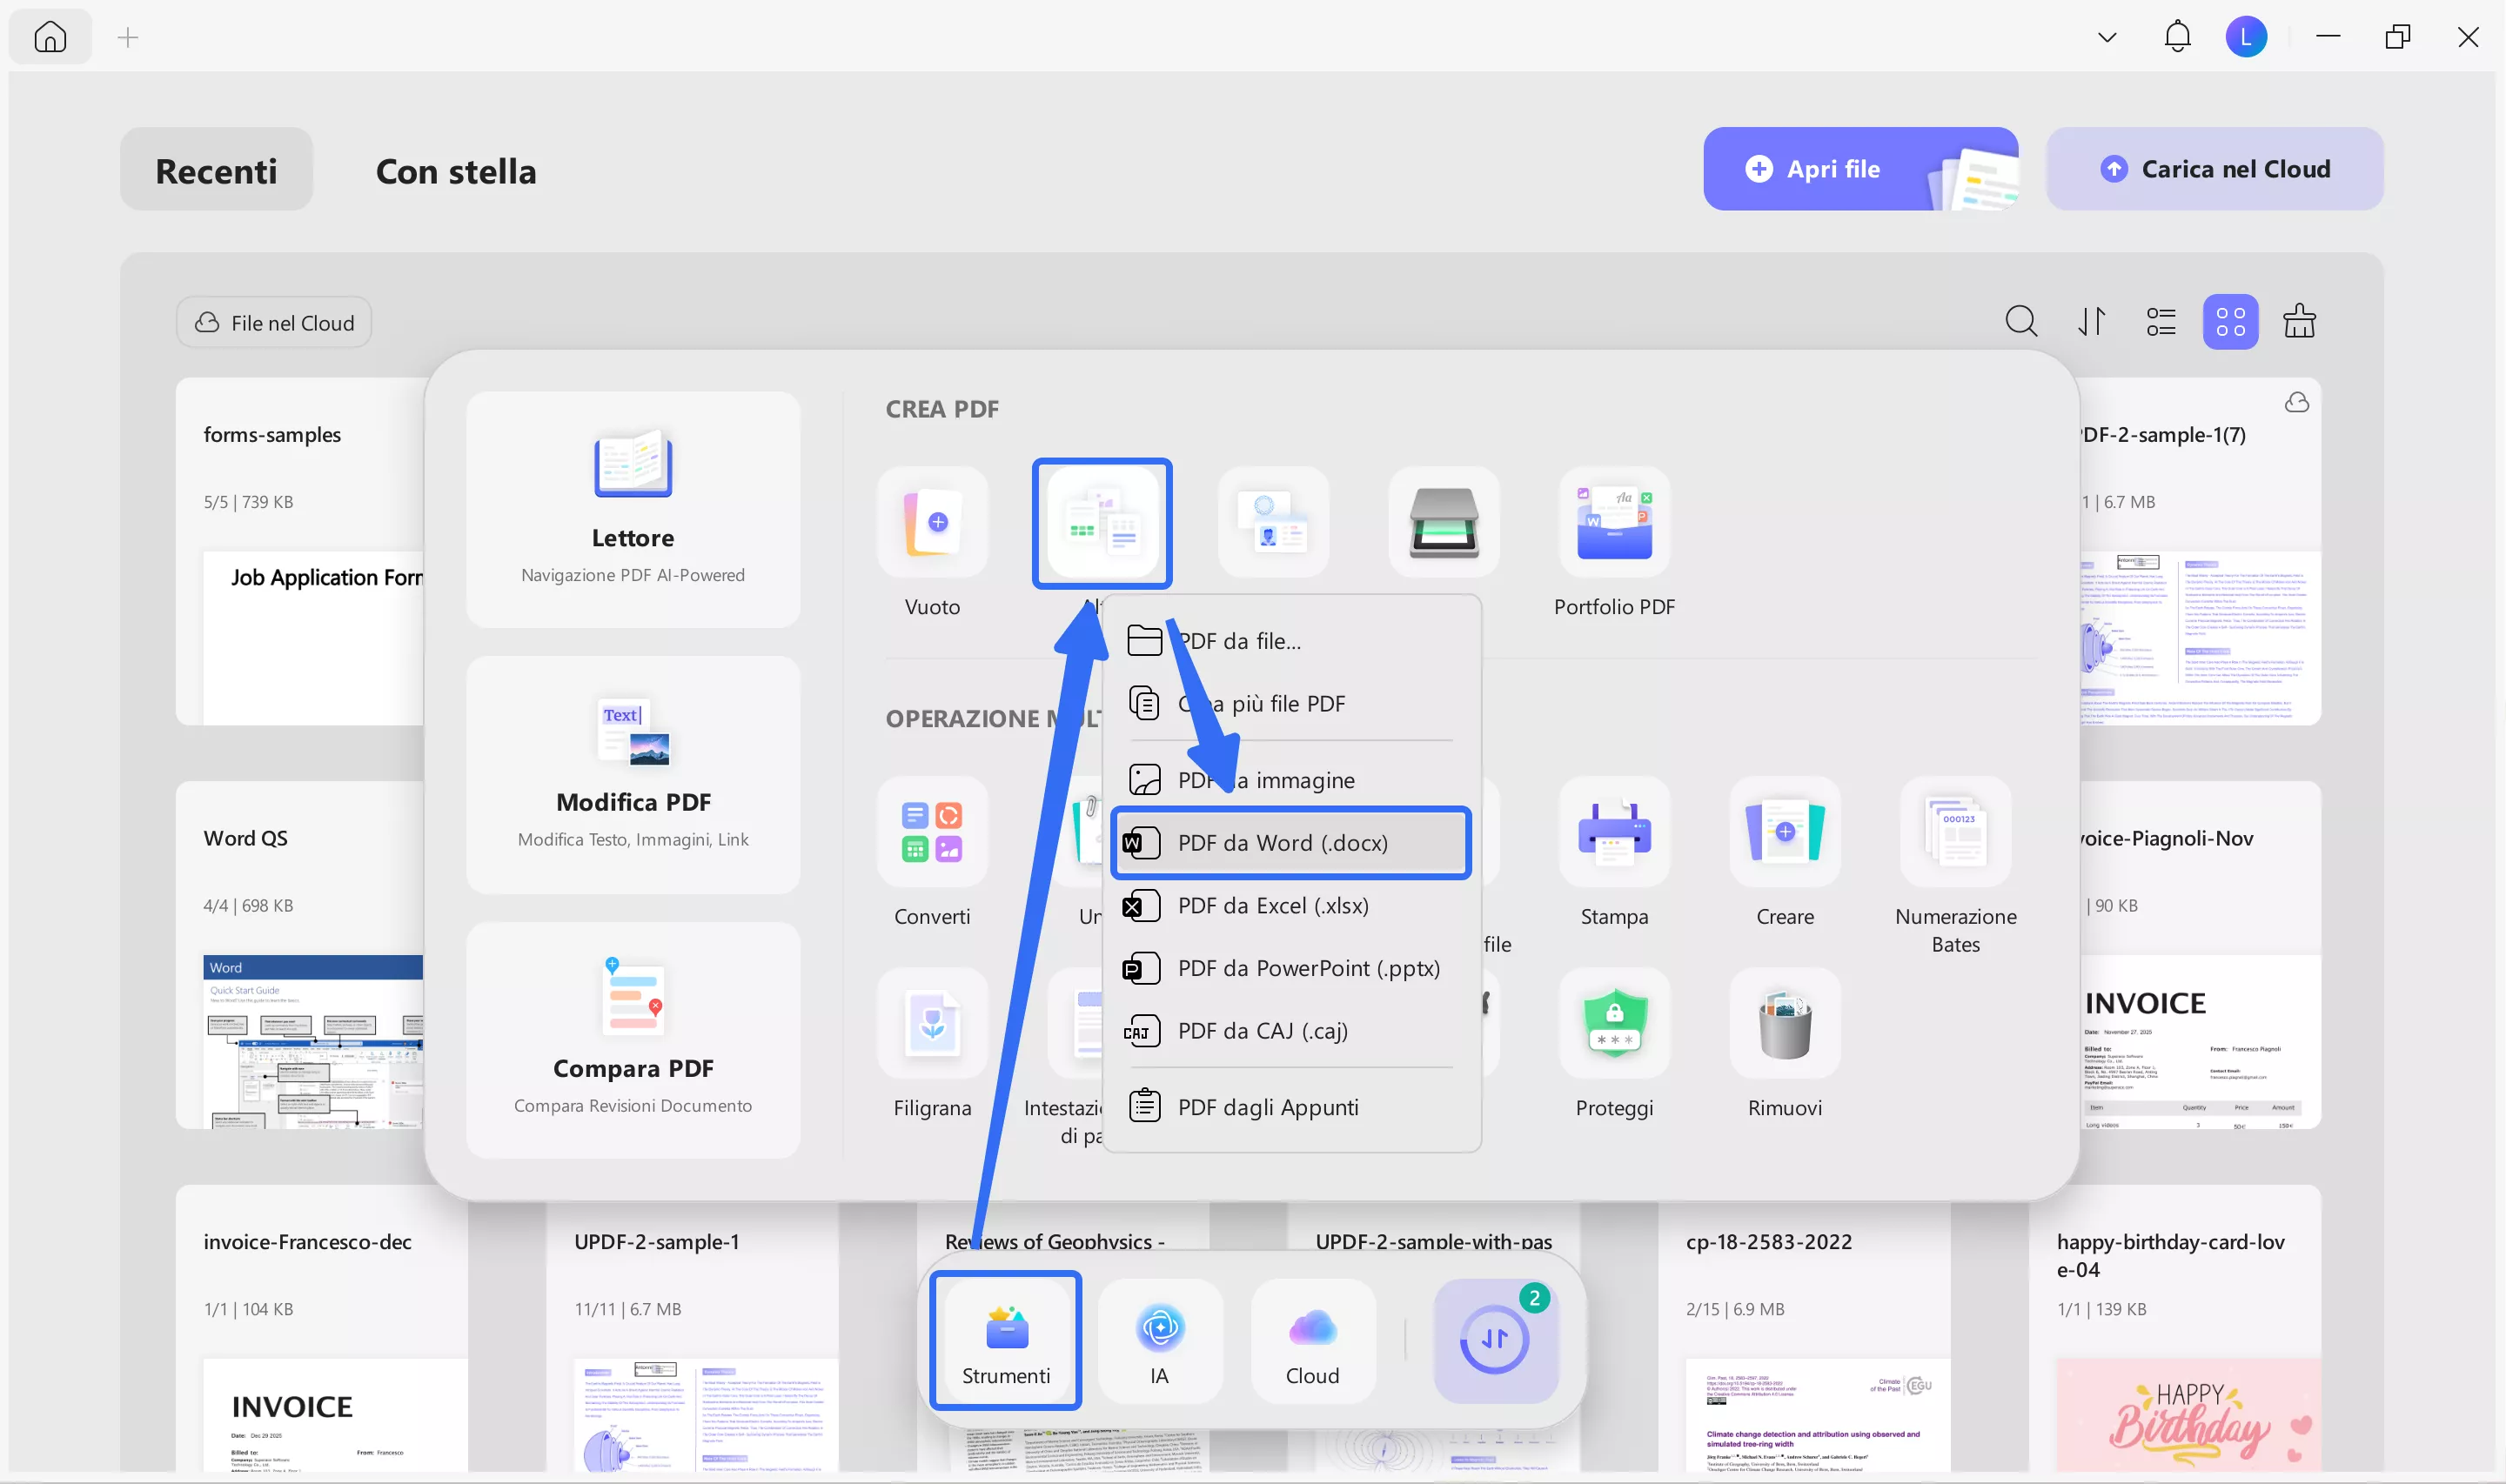Open the Filigrana watermark tool
This screenshot has height=1484, width=2506.
(x=932, y=1024)
